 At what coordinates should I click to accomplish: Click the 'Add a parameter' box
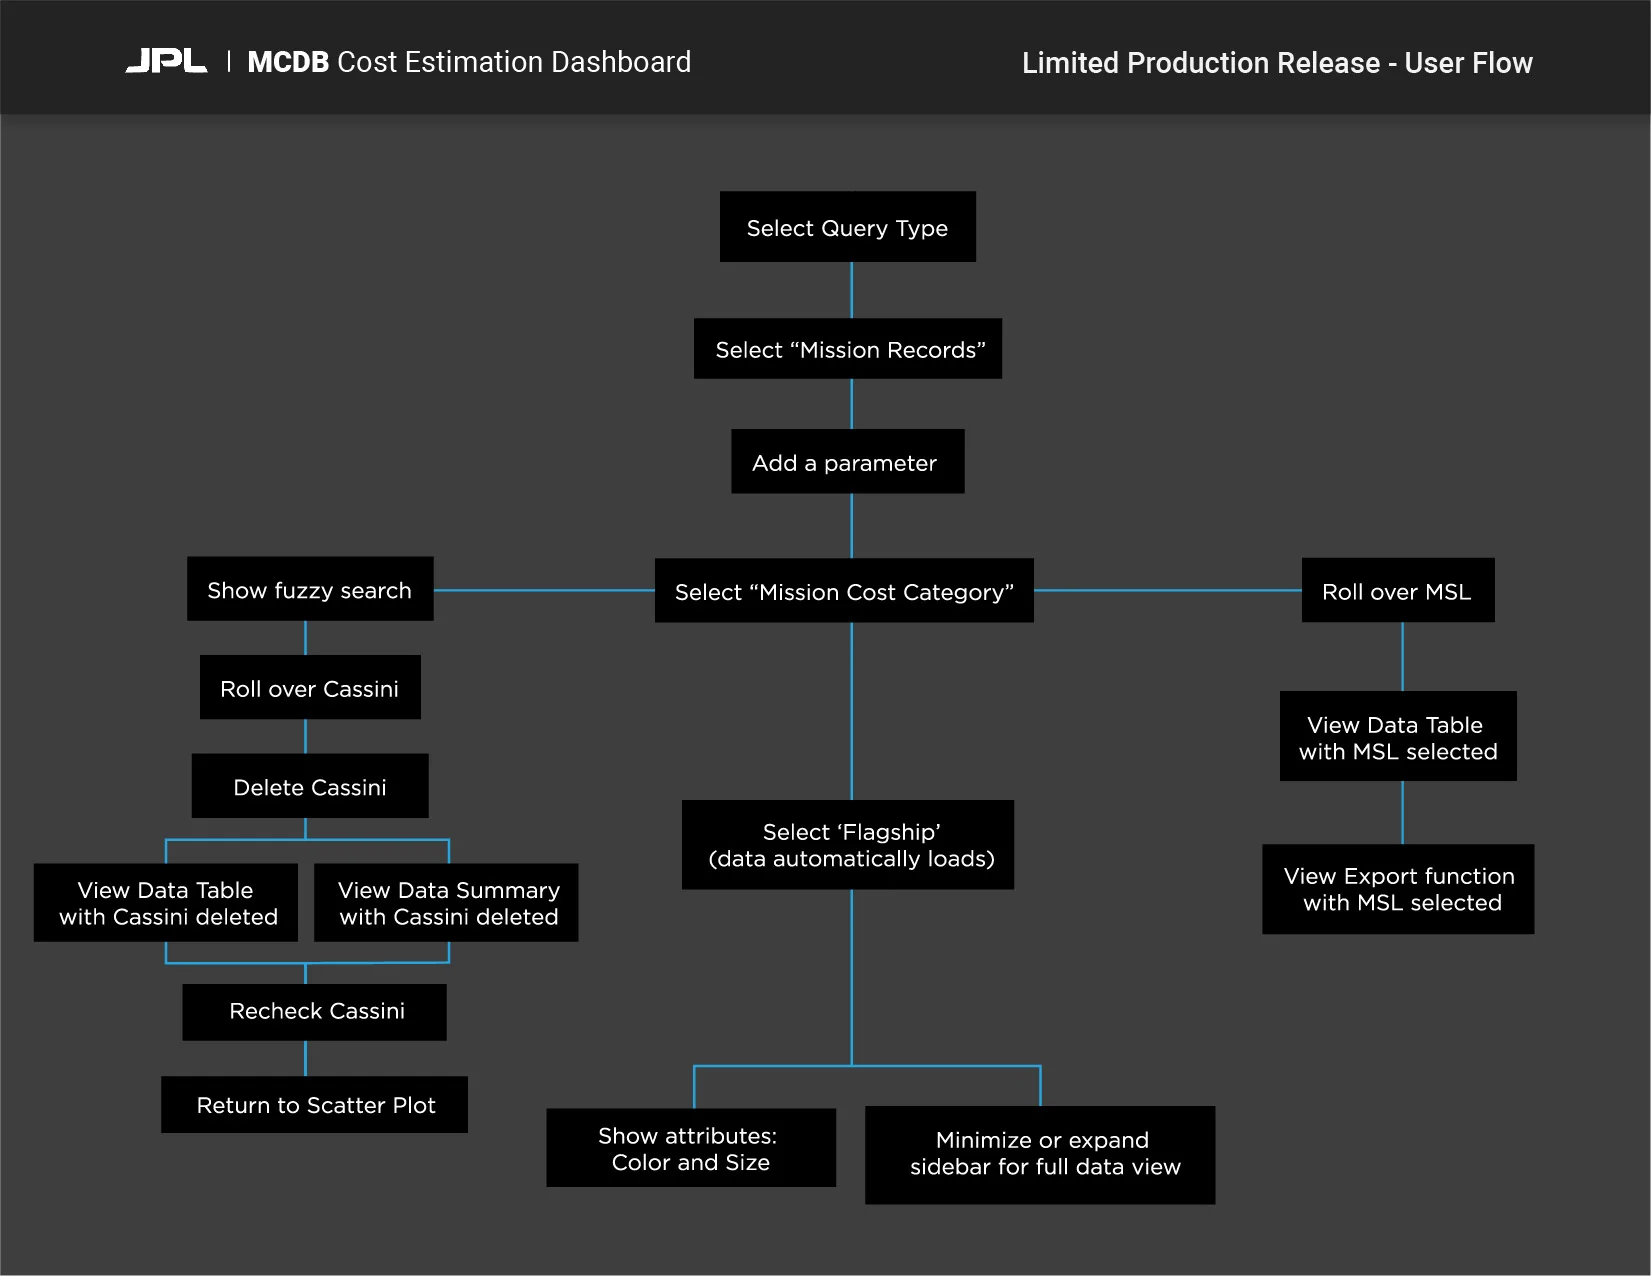(x=848, y=462)
